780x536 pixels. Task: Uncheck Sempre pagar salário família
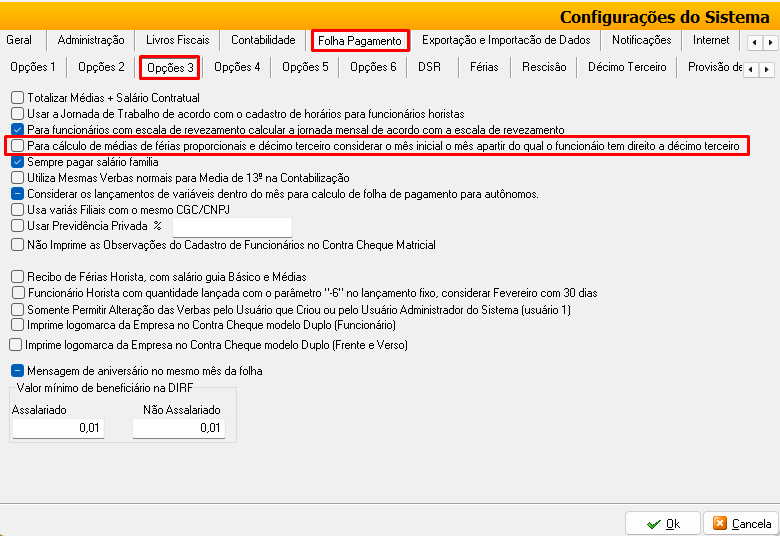18,162
